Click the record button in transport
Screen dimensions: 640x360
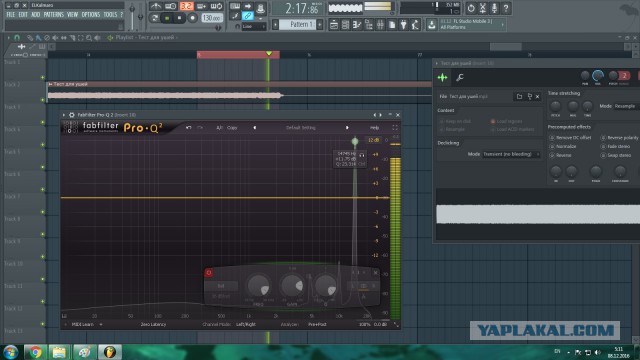(x=192, y=18)
